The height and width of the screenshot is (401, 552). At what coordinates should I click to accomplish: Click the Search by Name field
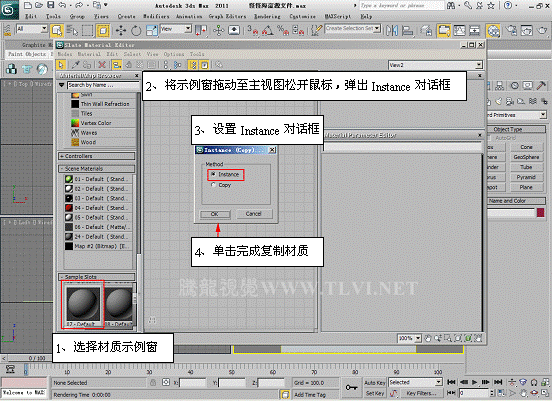(103, 85)
